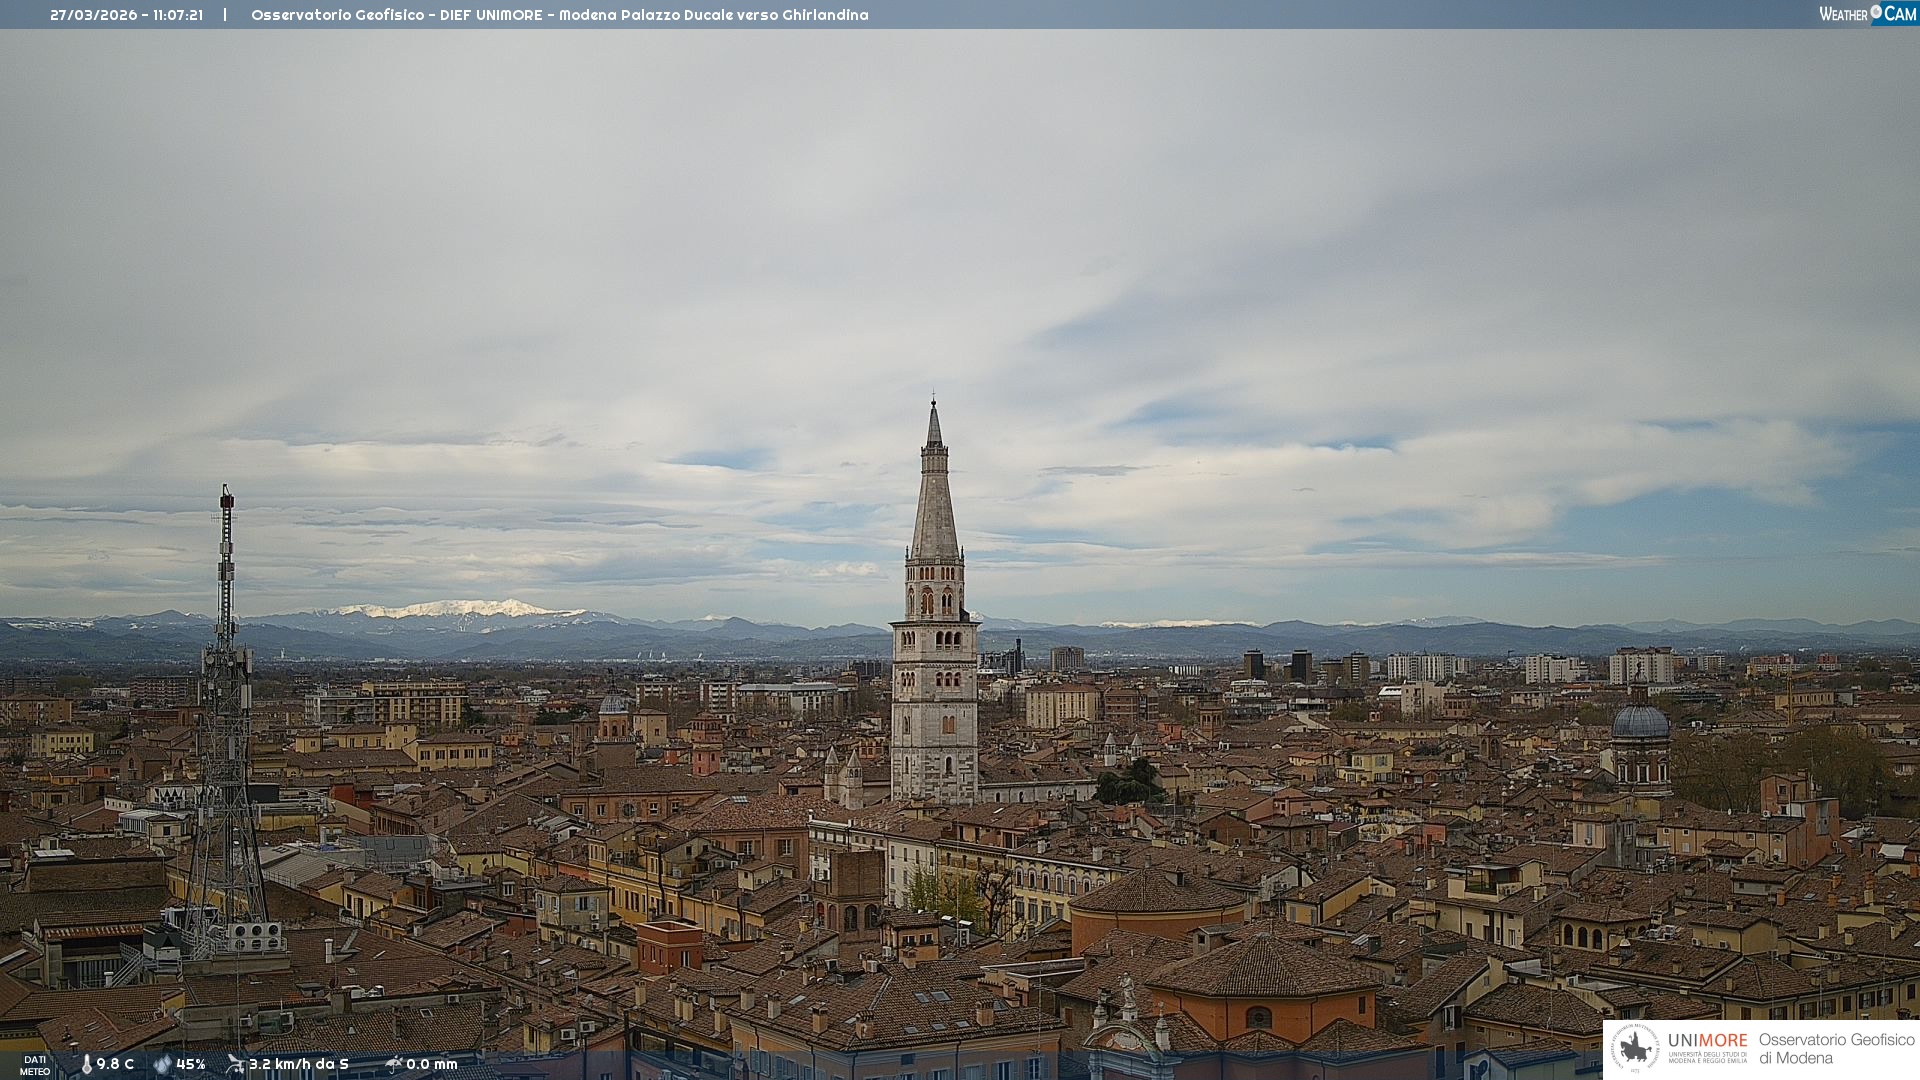Click the UNIMORE text logo
This screenshot has height=1080, width=1920.
pyautogui.click(x=1707, y=1040)
